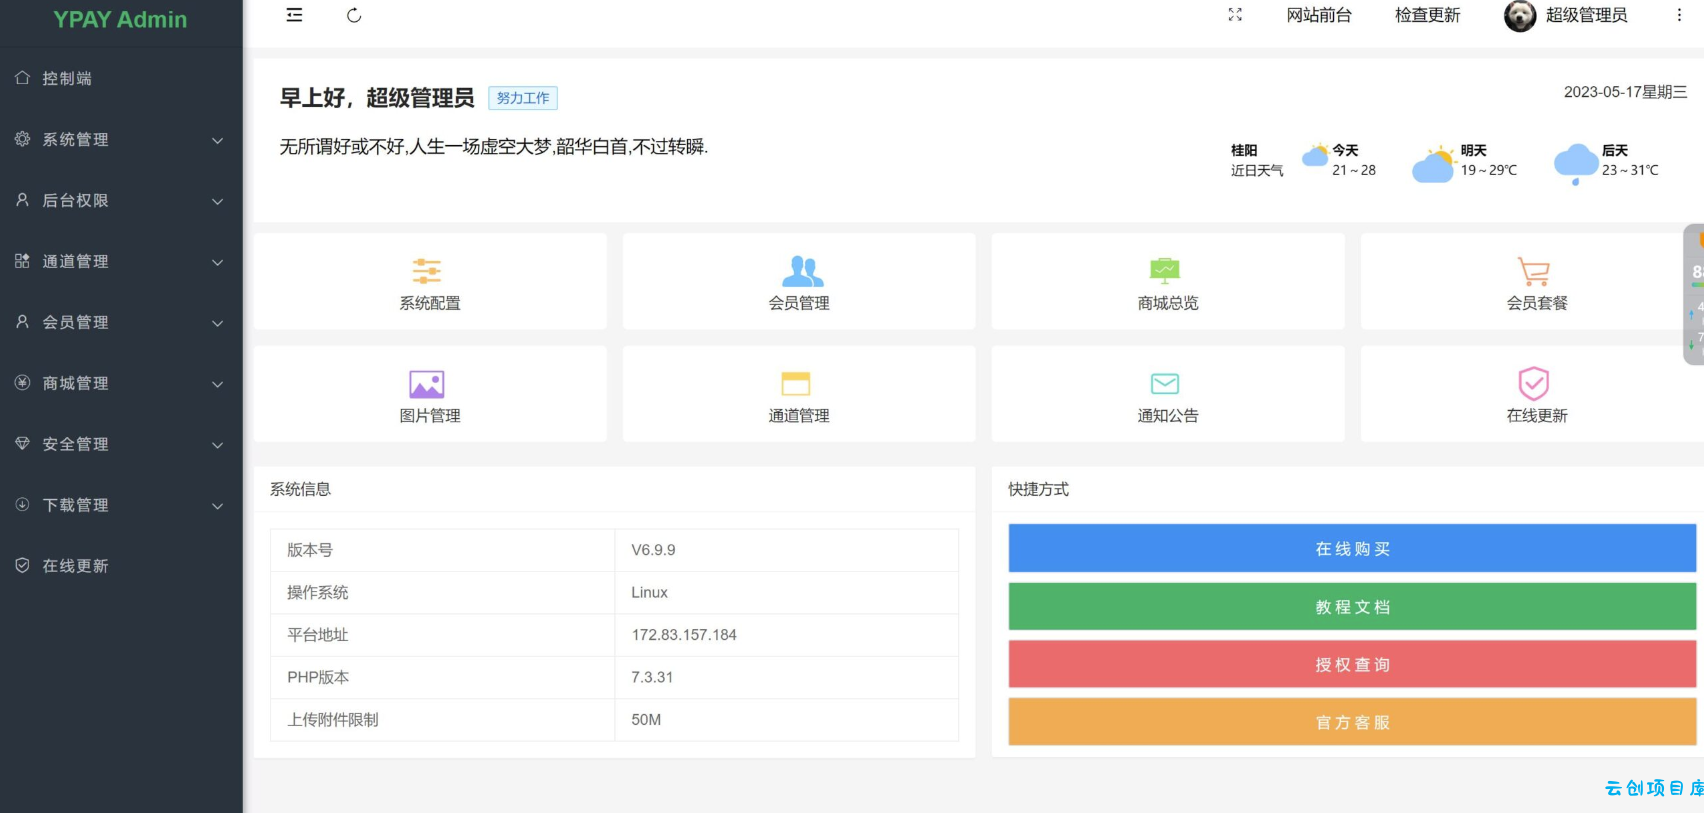Enter fullscreen with the expand icon
This screenshot has width=1704, height=813.
point(1235,15)
